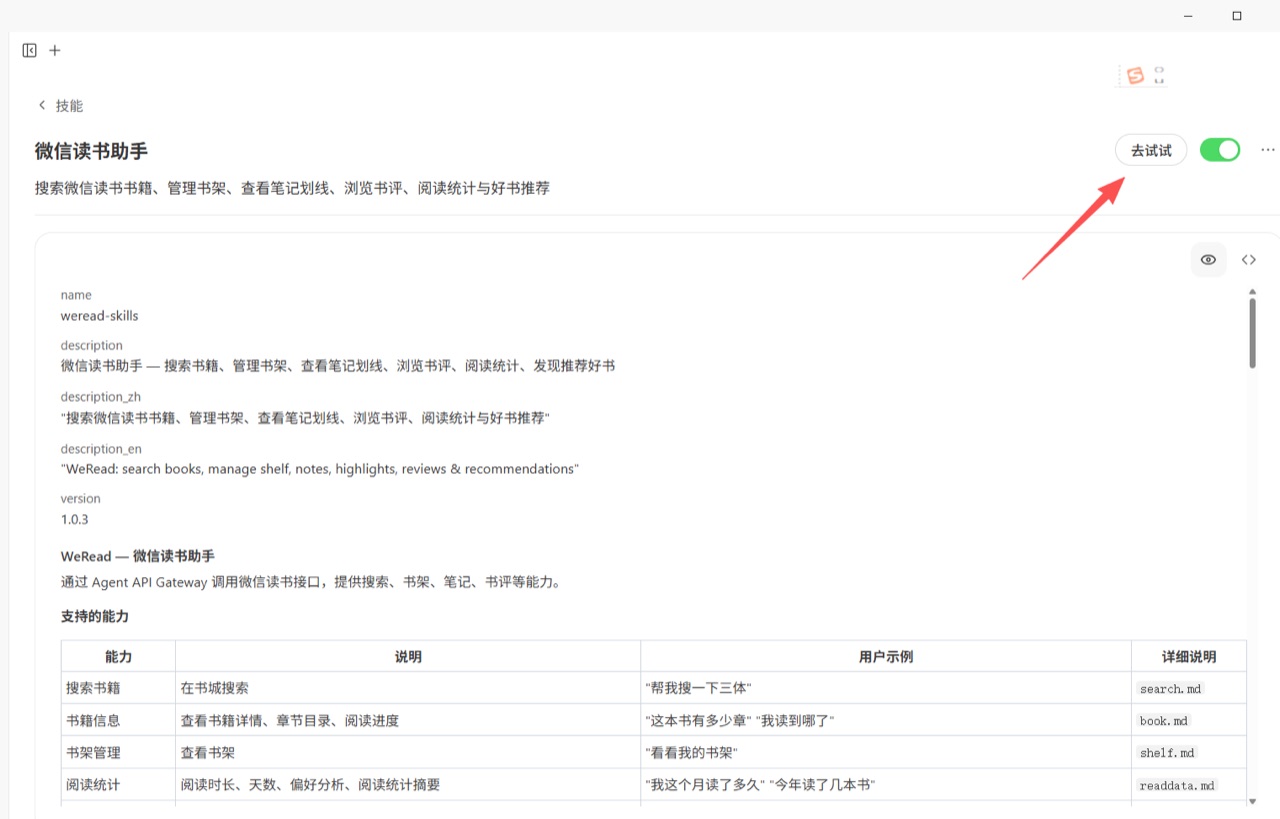Image resolution: width=1280 pixels, height=819 pixels.
Task: Click the scrollbar up arrow
Action: point(1252,292)
